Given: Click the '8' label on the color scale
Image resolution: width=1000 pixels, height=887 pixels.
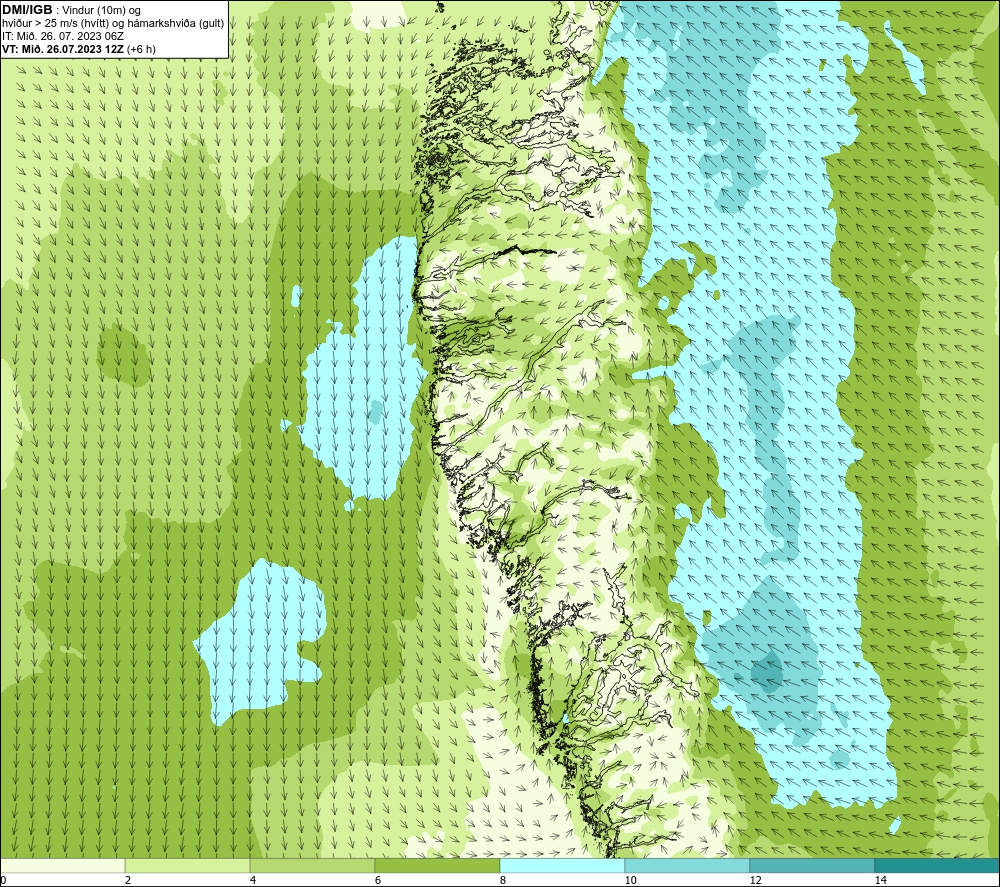Looking at the screenshot, I should tap(503, 880).
